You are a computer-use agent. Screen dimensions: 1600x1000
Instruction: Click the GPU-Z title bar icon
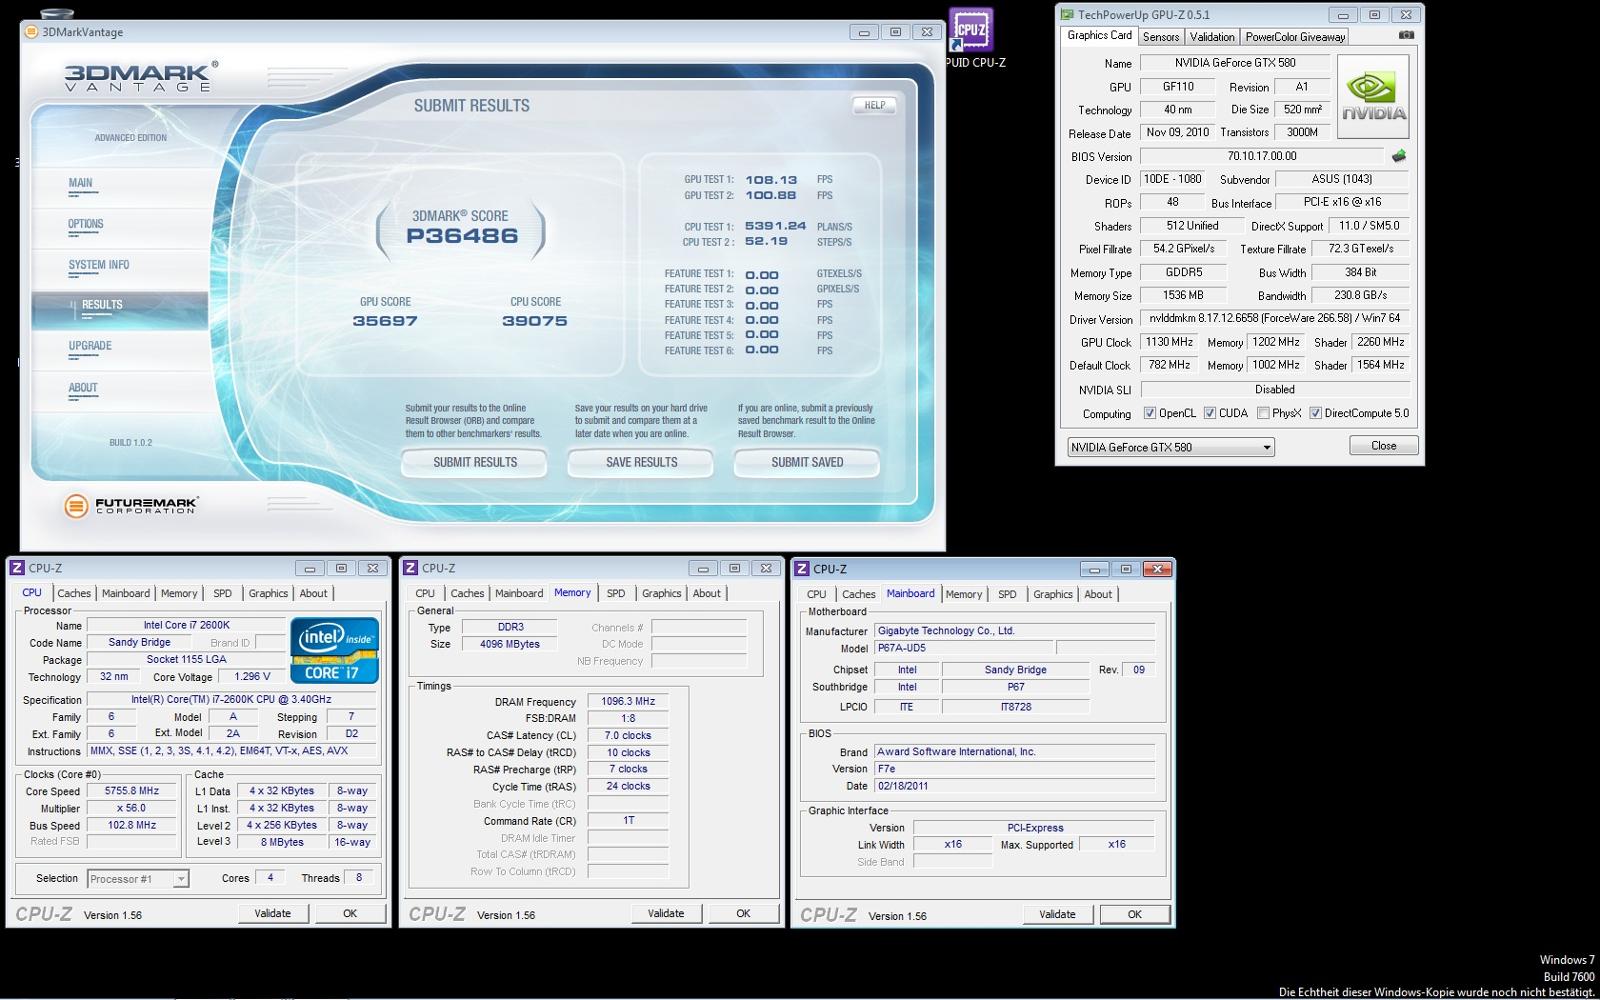point(1067,15)
